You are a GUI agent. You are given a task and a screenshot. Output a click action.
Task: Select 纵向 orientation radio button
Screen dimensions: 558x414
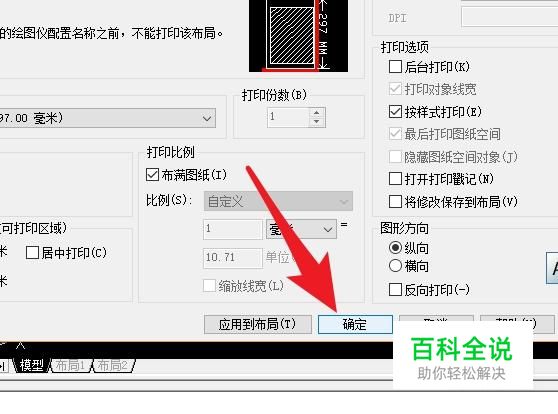click(395, 248)
